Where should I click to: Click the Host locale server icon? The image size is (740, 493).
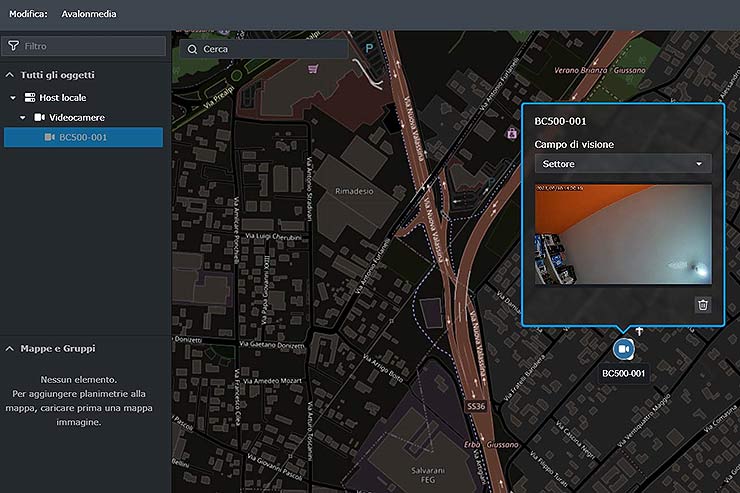pyautogui.click(x=29, y=97)
